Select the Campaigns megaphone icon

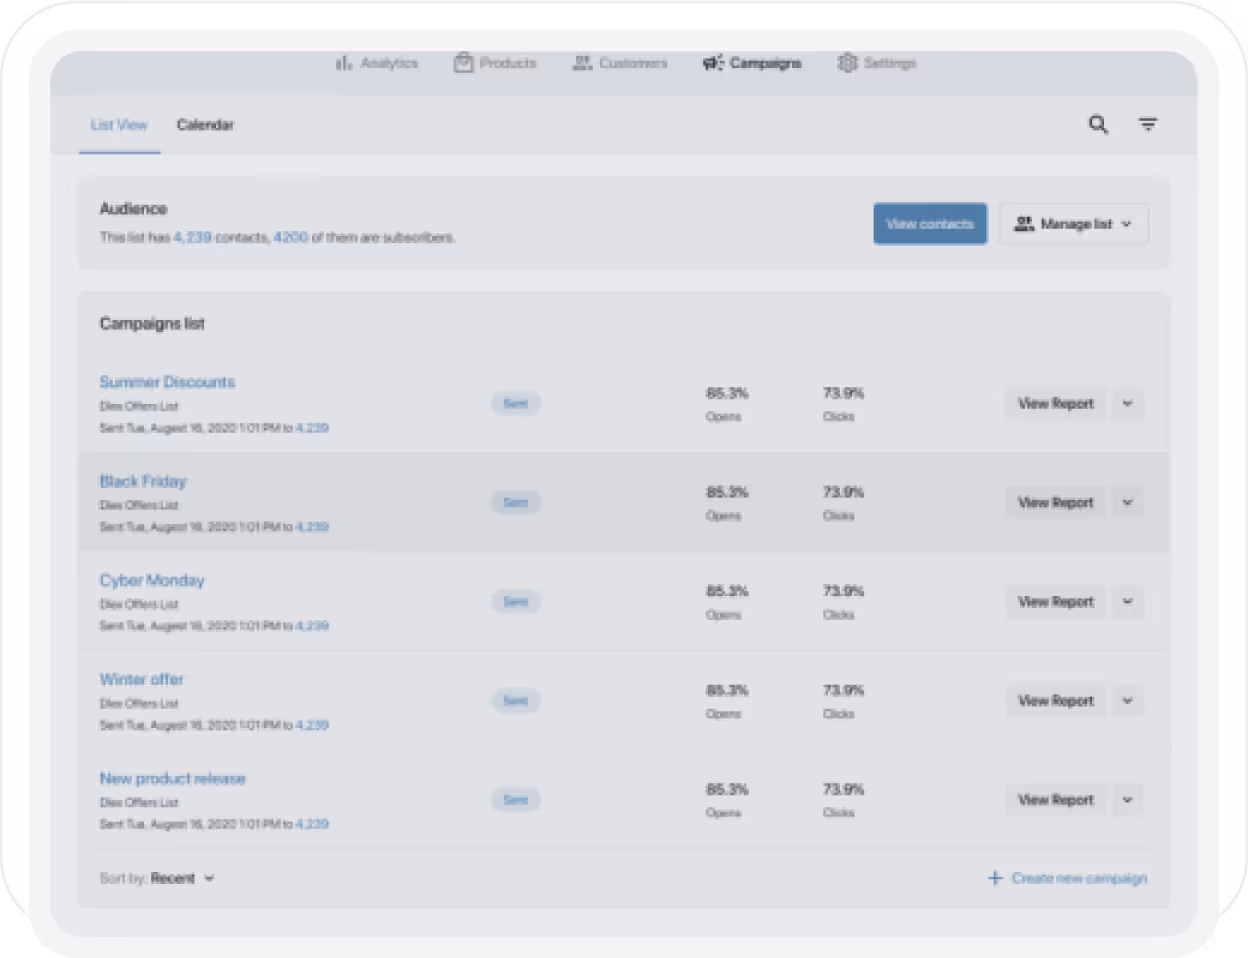pos(713,62)
